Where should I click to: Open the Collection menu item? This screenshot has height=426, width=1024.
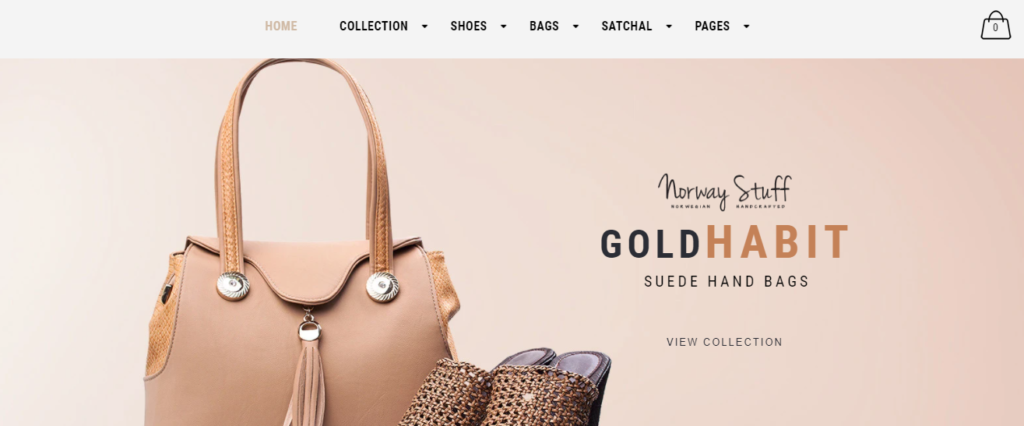(x=374, y=26)
